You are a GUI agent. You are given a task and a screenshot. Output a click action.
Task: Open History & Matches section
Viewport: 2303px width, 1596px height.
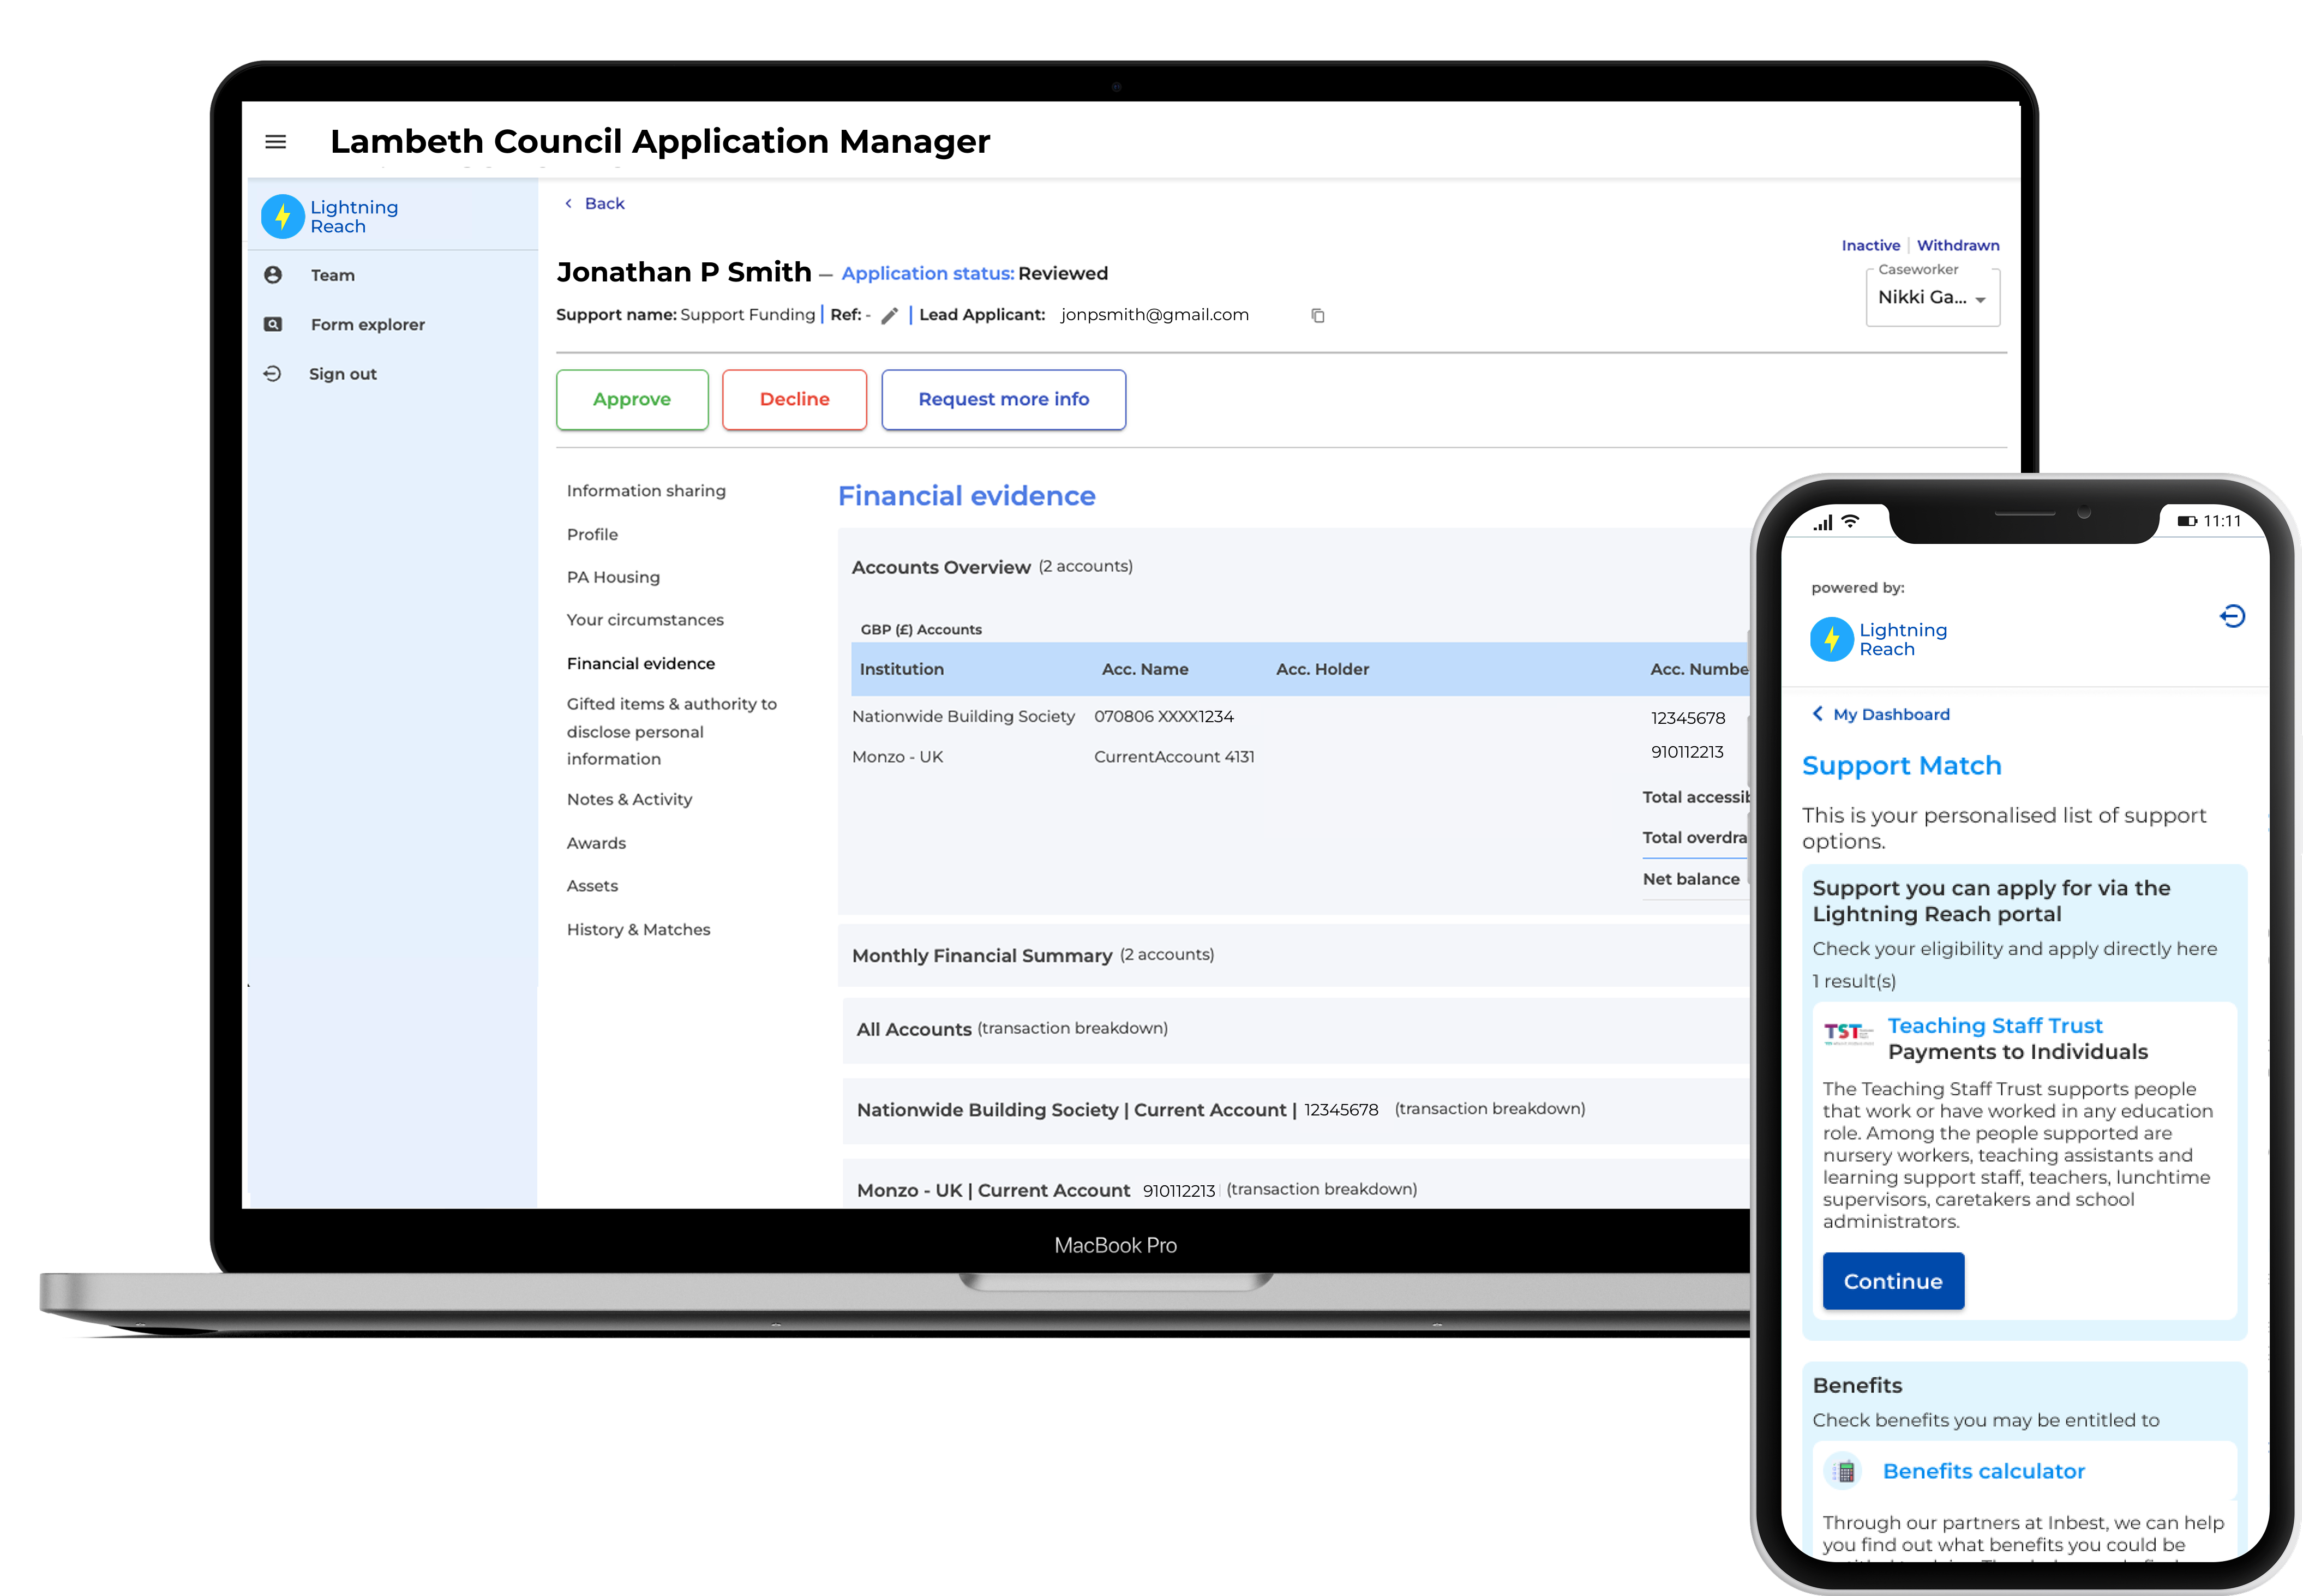(638, 930)
